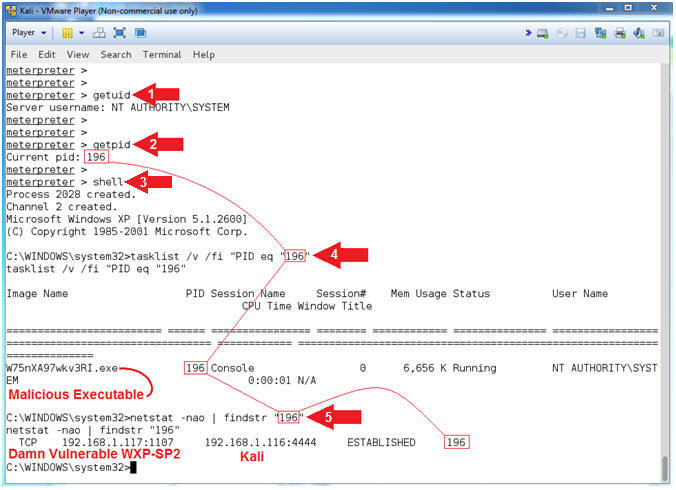Click the 'Session#' column header
676x490 pixels.
[x=341, y=293]
